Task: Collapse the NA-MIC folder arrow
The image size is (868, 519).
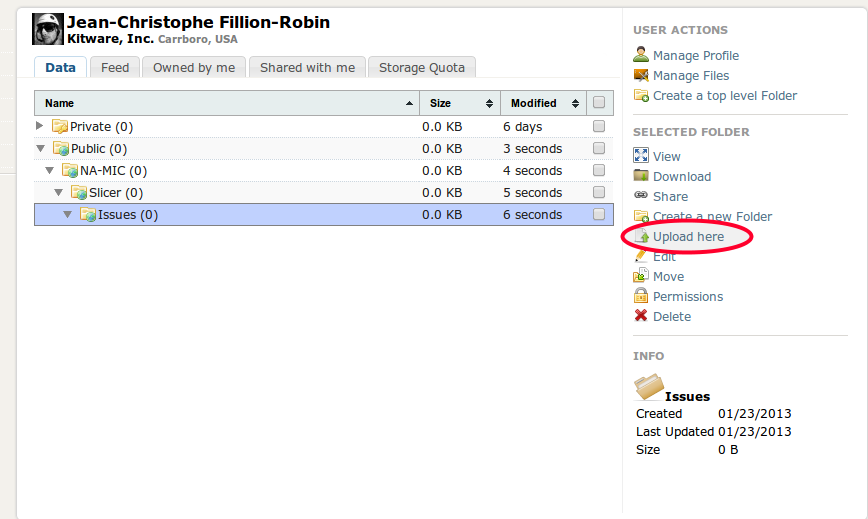Action: click(49, 171)
